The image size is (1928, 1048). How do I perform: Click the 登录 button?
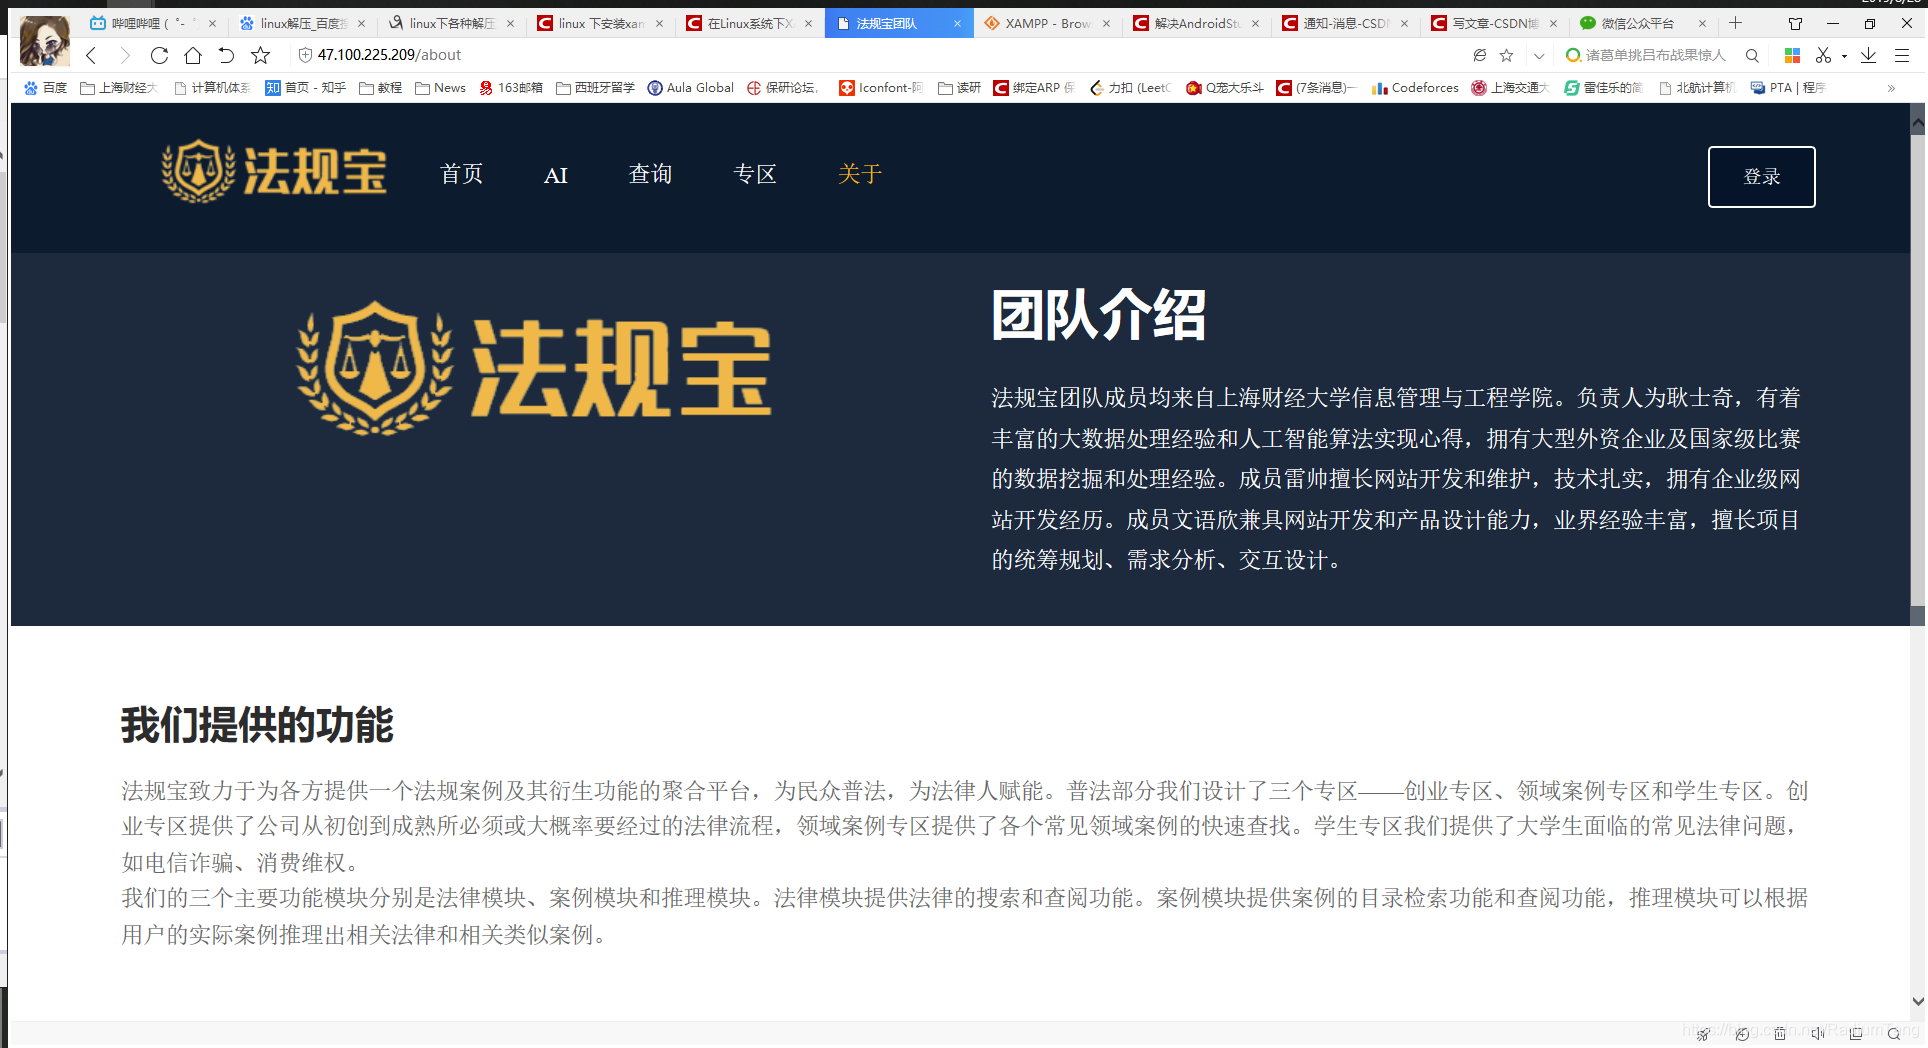click(x=1762, y=176)
